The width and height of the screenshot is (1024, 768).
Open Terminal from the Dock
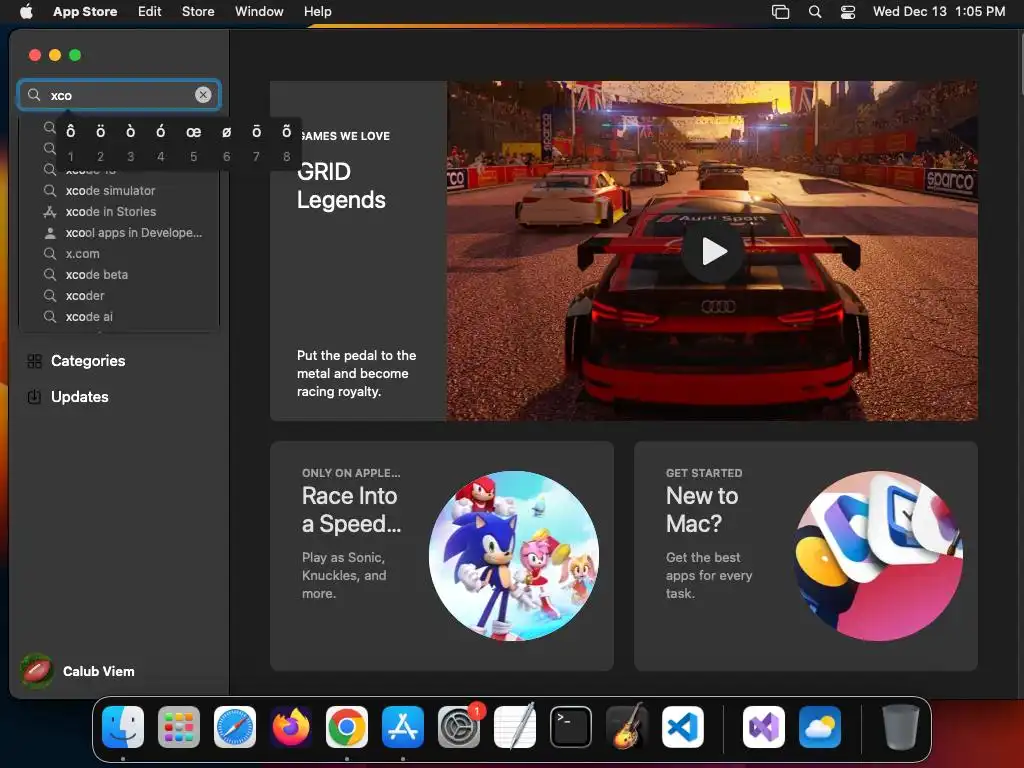click(571, 726)
